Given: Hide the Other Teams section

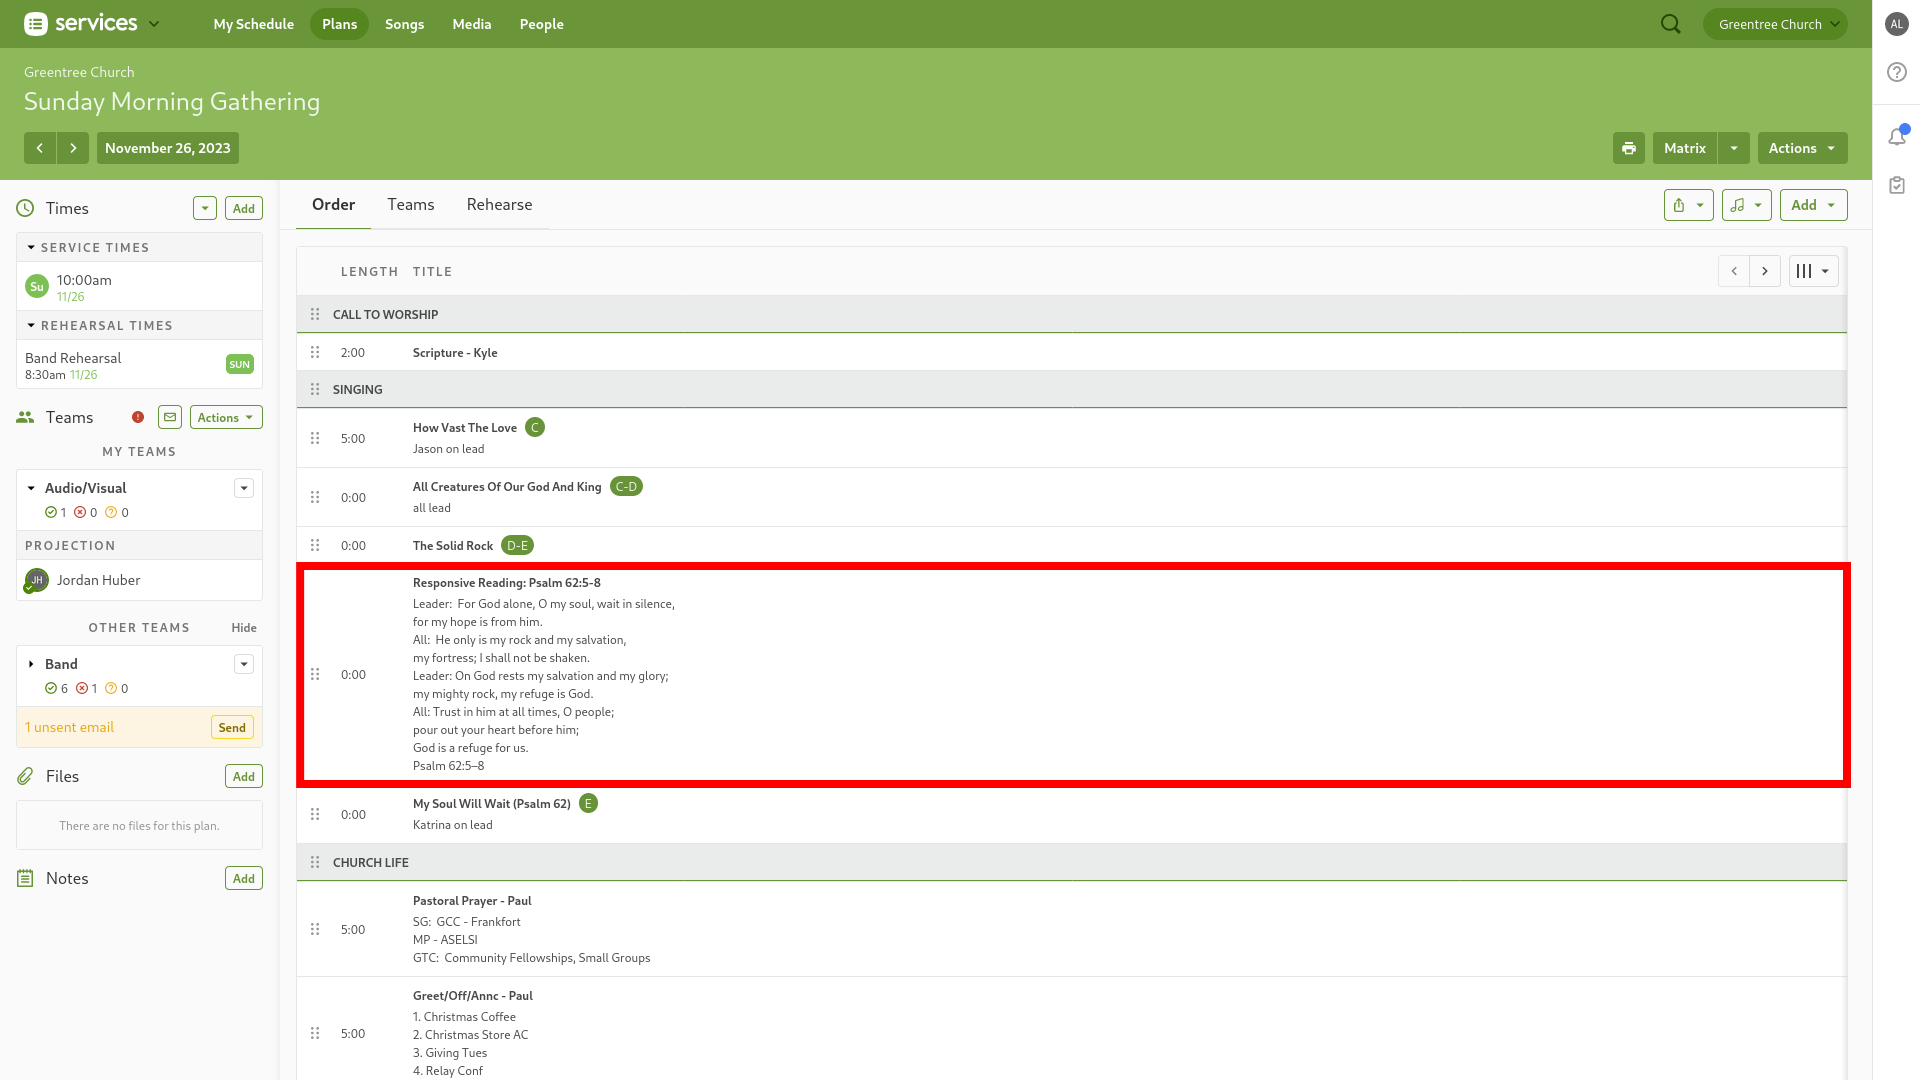Looking at the screenshot, I should [244, 628].
